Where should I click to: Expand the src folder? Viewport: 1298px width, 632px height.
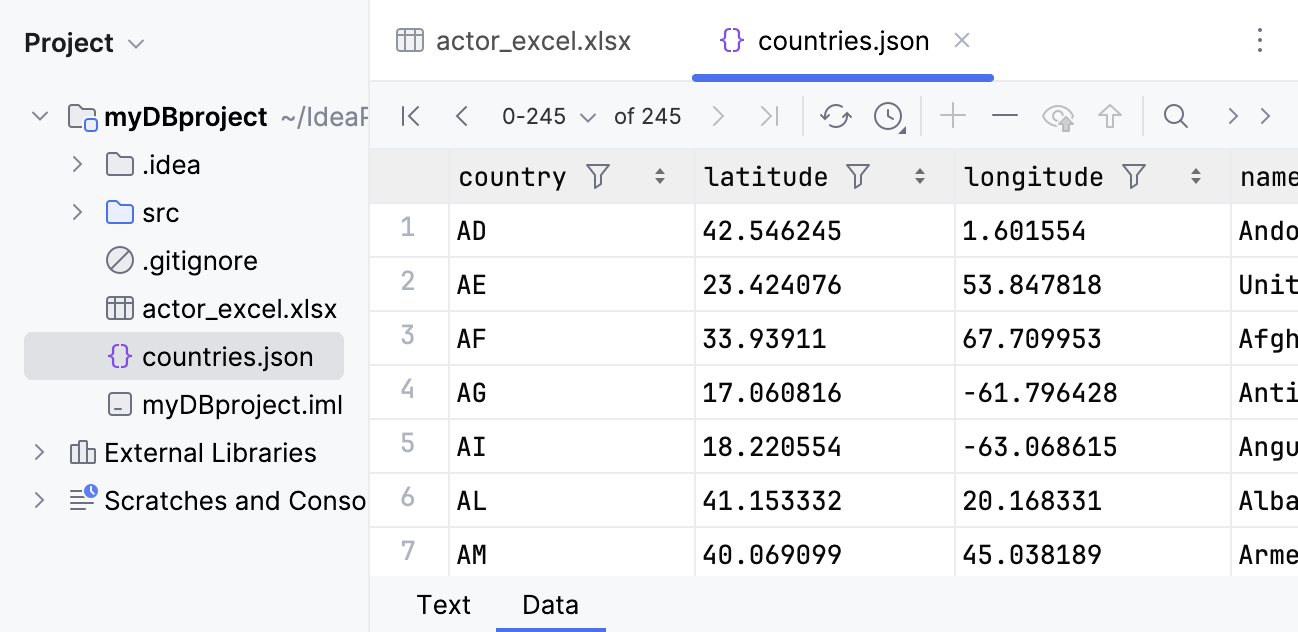pos(78,212)
